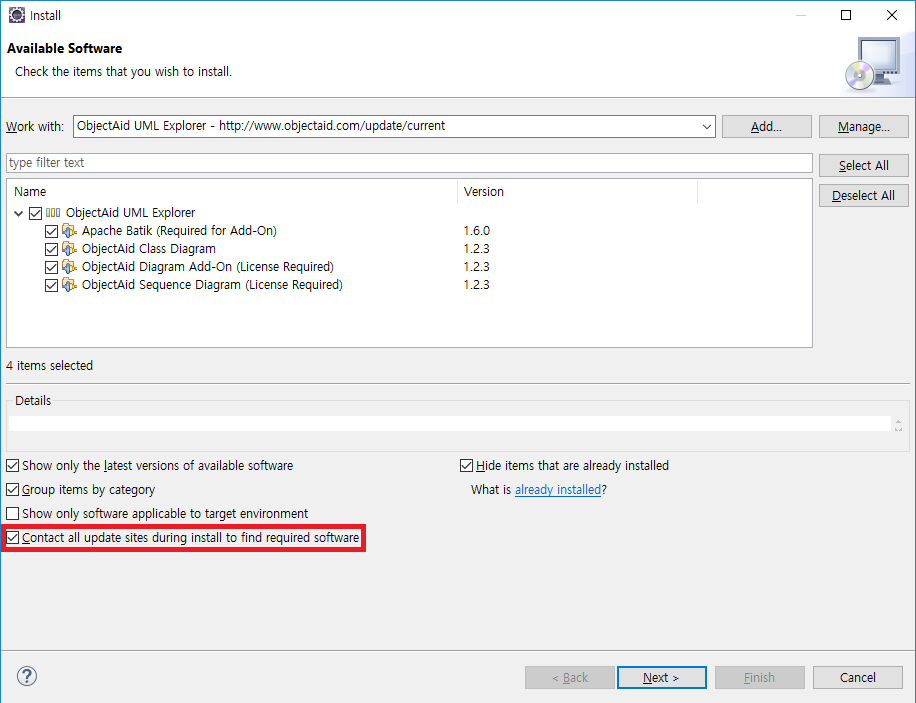Viewport: 916px width, 703px height.
Task: Uncheck the ObjectAid Sequence Diagram checkbox
Action: (x=51, y=286)
